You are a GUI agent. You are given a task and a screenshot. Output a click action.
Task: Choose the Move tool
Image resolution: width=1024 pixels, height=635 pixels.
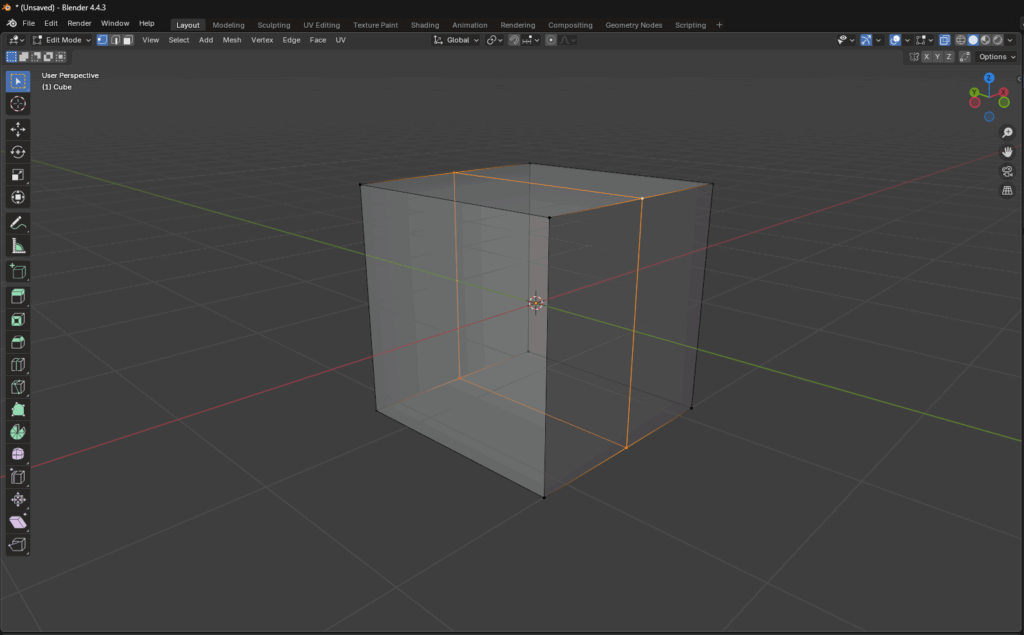click(18, 129)
